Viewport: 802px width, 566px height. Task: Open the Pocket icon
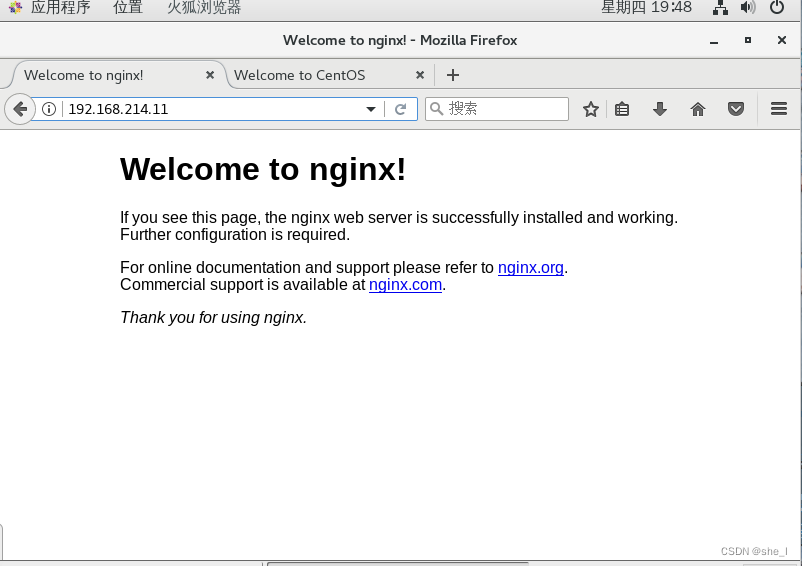736,109
